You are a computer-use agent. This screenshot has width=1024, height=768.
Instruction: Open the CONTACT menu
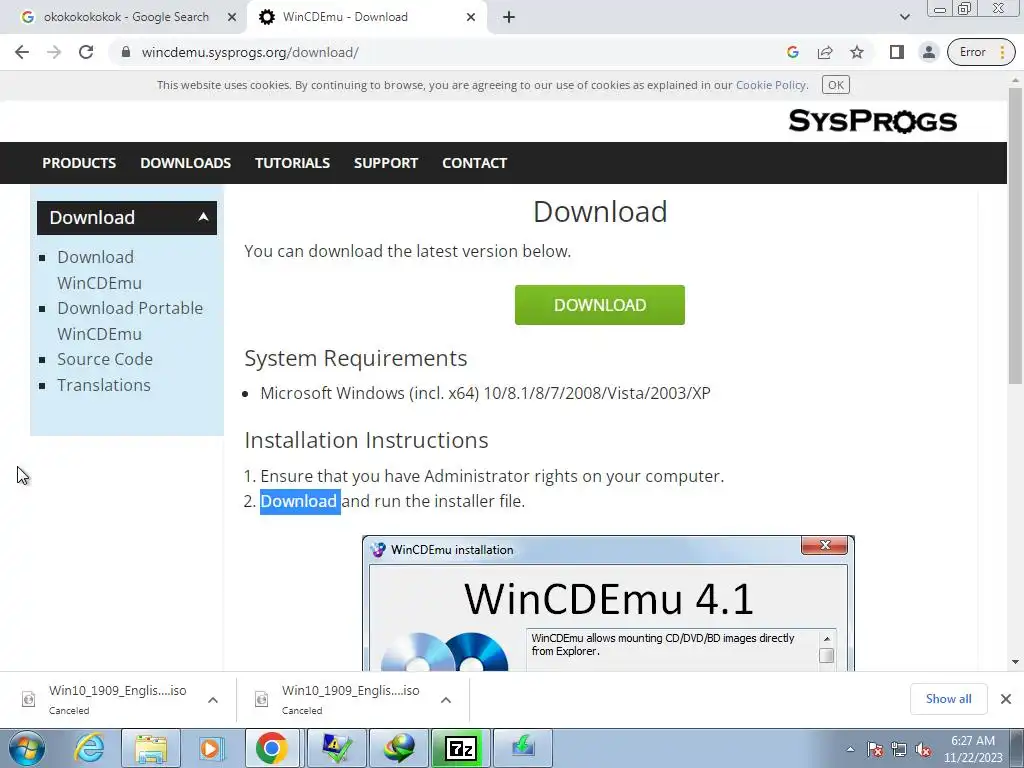point(474,163)
